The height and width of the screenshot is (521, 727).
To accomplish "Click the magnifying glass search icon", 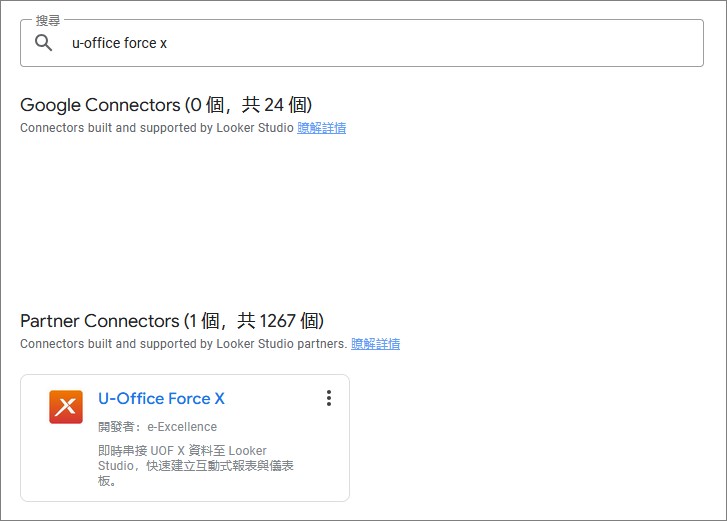I will click(x=43, y=43).
